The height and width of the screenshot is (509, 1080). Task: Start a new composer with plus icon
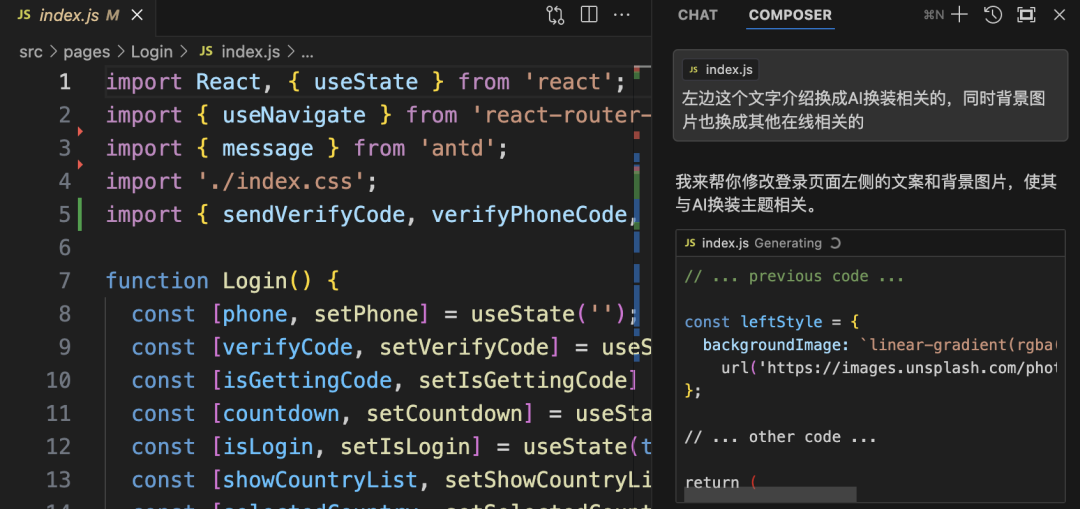[959, 15]
